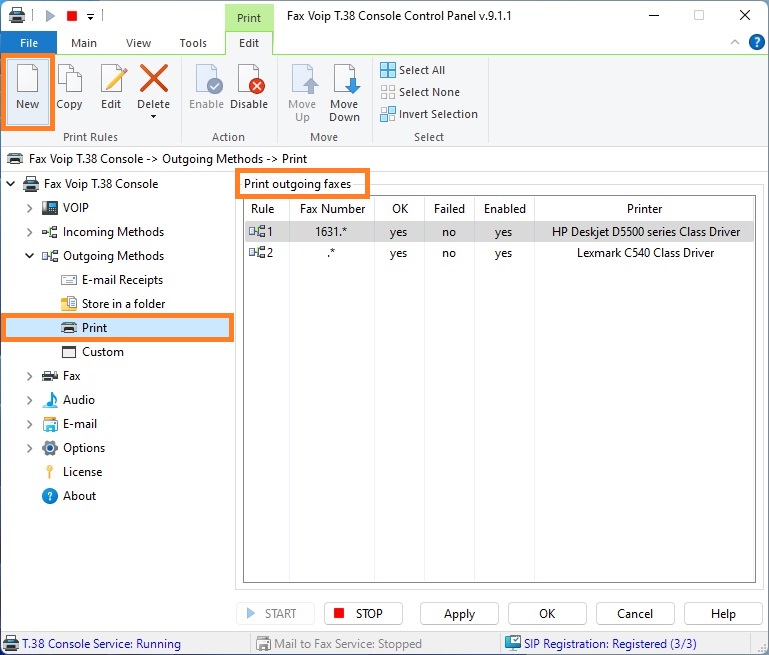The width and height of the screenshot is (769, 655).
Task: Expand the VOIP tree node
Action: pos(29,208)
